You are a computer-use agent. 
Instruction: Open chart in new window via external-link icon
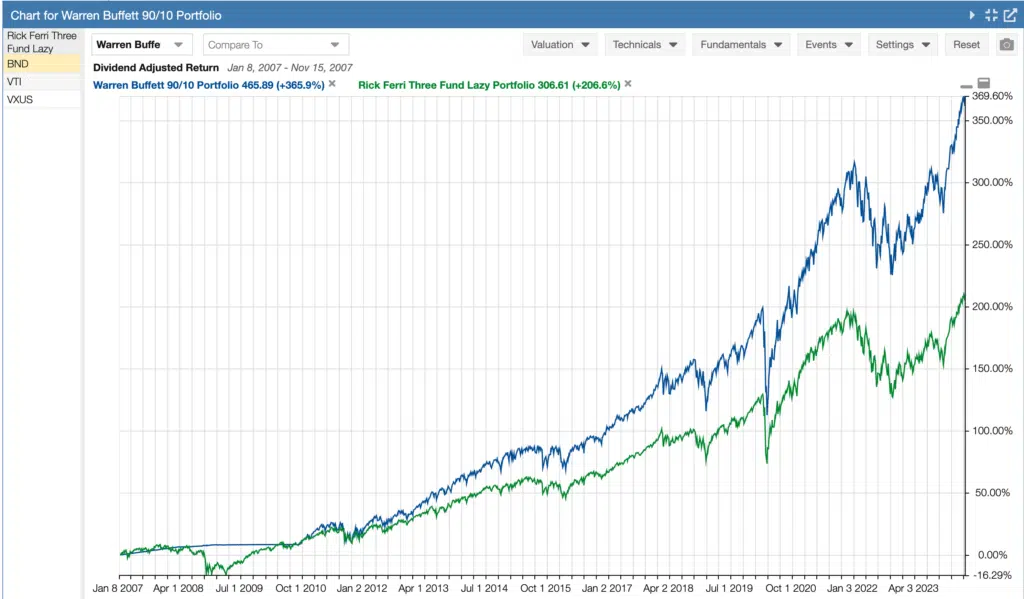click(x=1010, y=15)
